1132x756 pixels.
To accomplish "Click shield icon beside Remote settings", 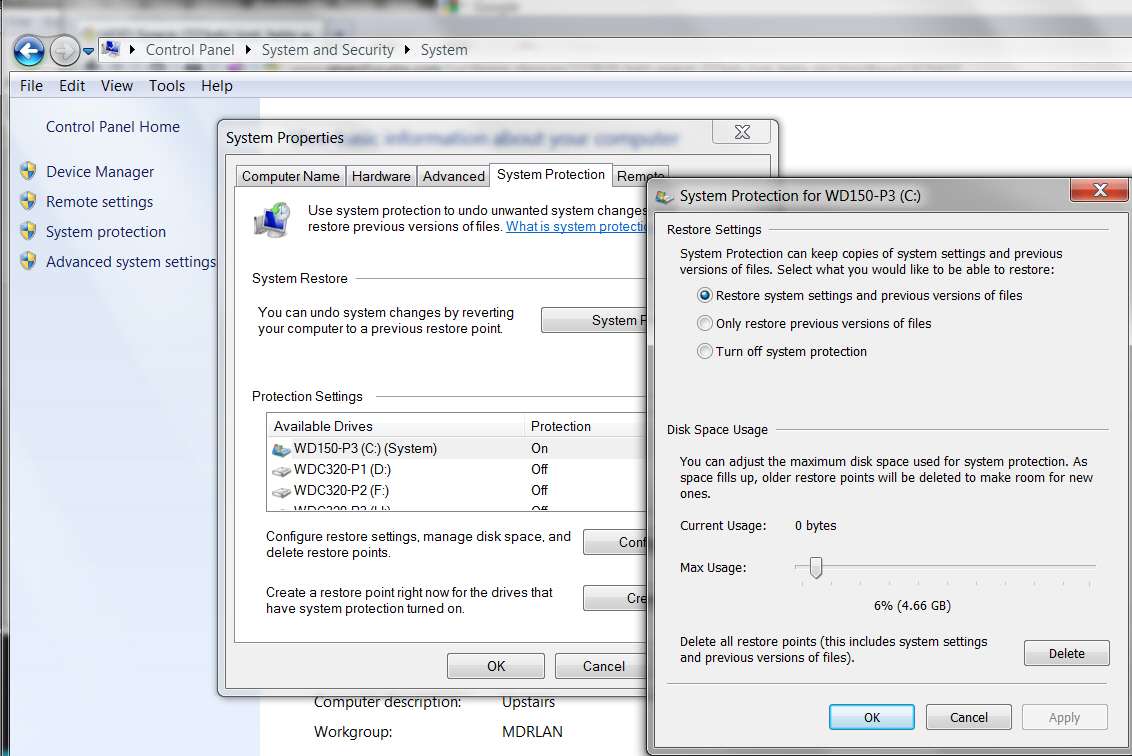I will point(28,201).
